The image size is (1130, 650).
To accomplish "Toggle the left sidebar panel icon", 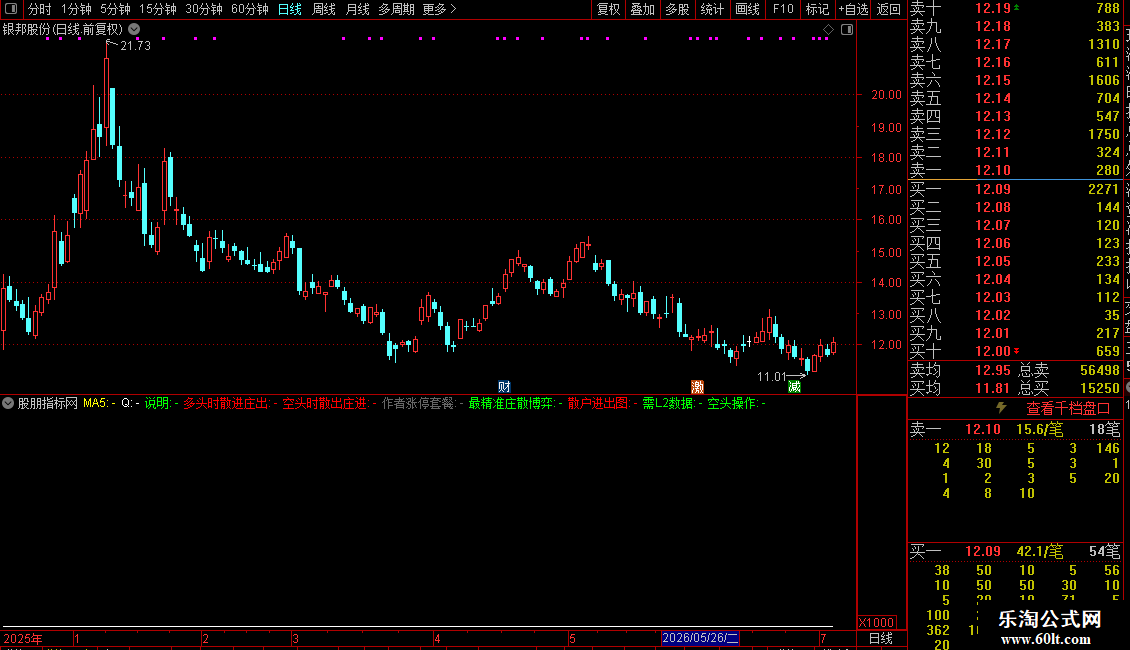I will [11, 9].
